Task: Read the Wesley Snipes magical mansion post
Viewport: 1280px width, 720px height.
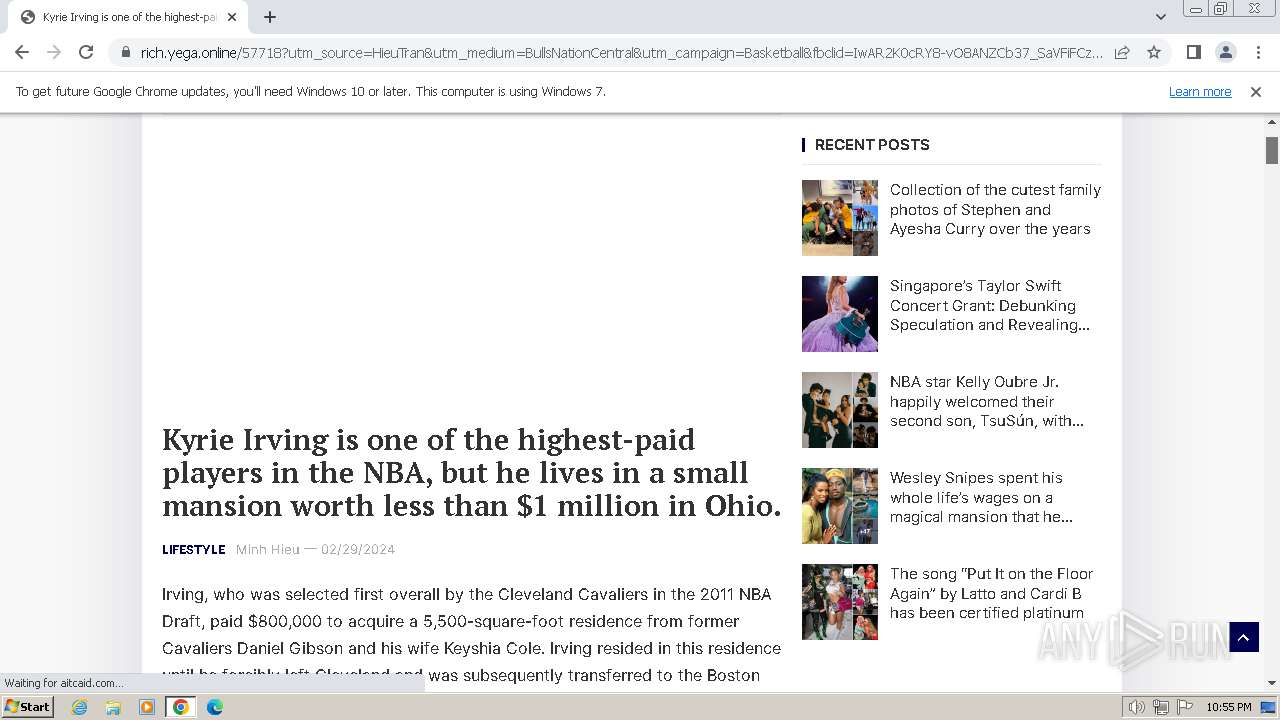Action: point(981,497)
